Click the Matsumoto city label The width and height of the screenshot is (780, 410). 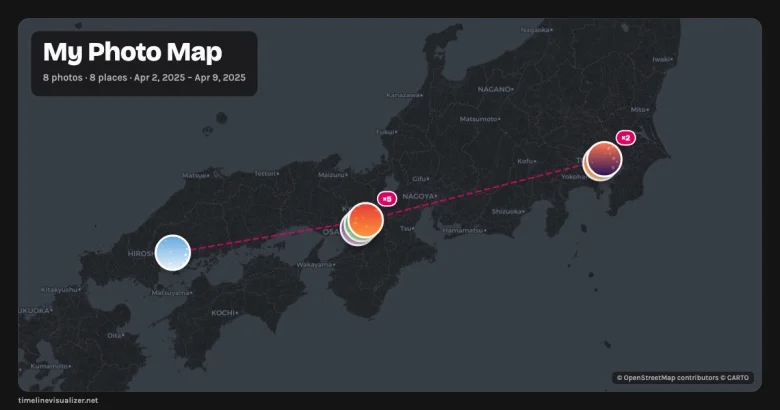tap(479, 119)
